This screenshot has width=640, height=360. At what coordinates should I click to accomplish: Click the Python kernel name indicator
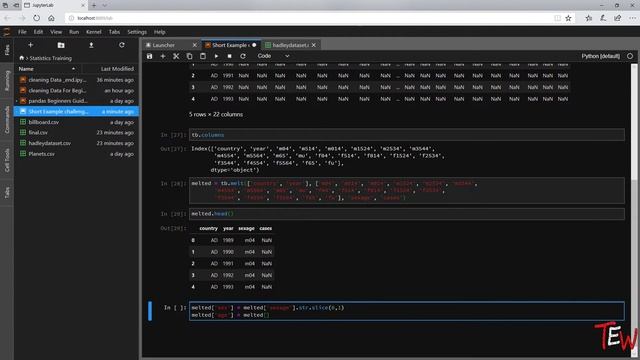pyautogui.click(x=600, y=56)
